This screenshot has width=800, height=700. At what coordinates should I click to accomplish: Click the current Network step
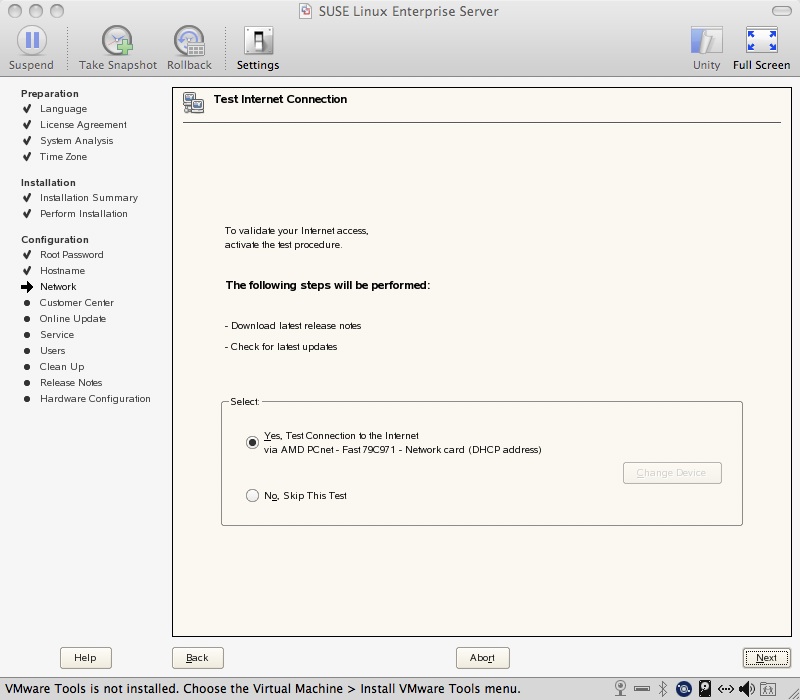58,287
